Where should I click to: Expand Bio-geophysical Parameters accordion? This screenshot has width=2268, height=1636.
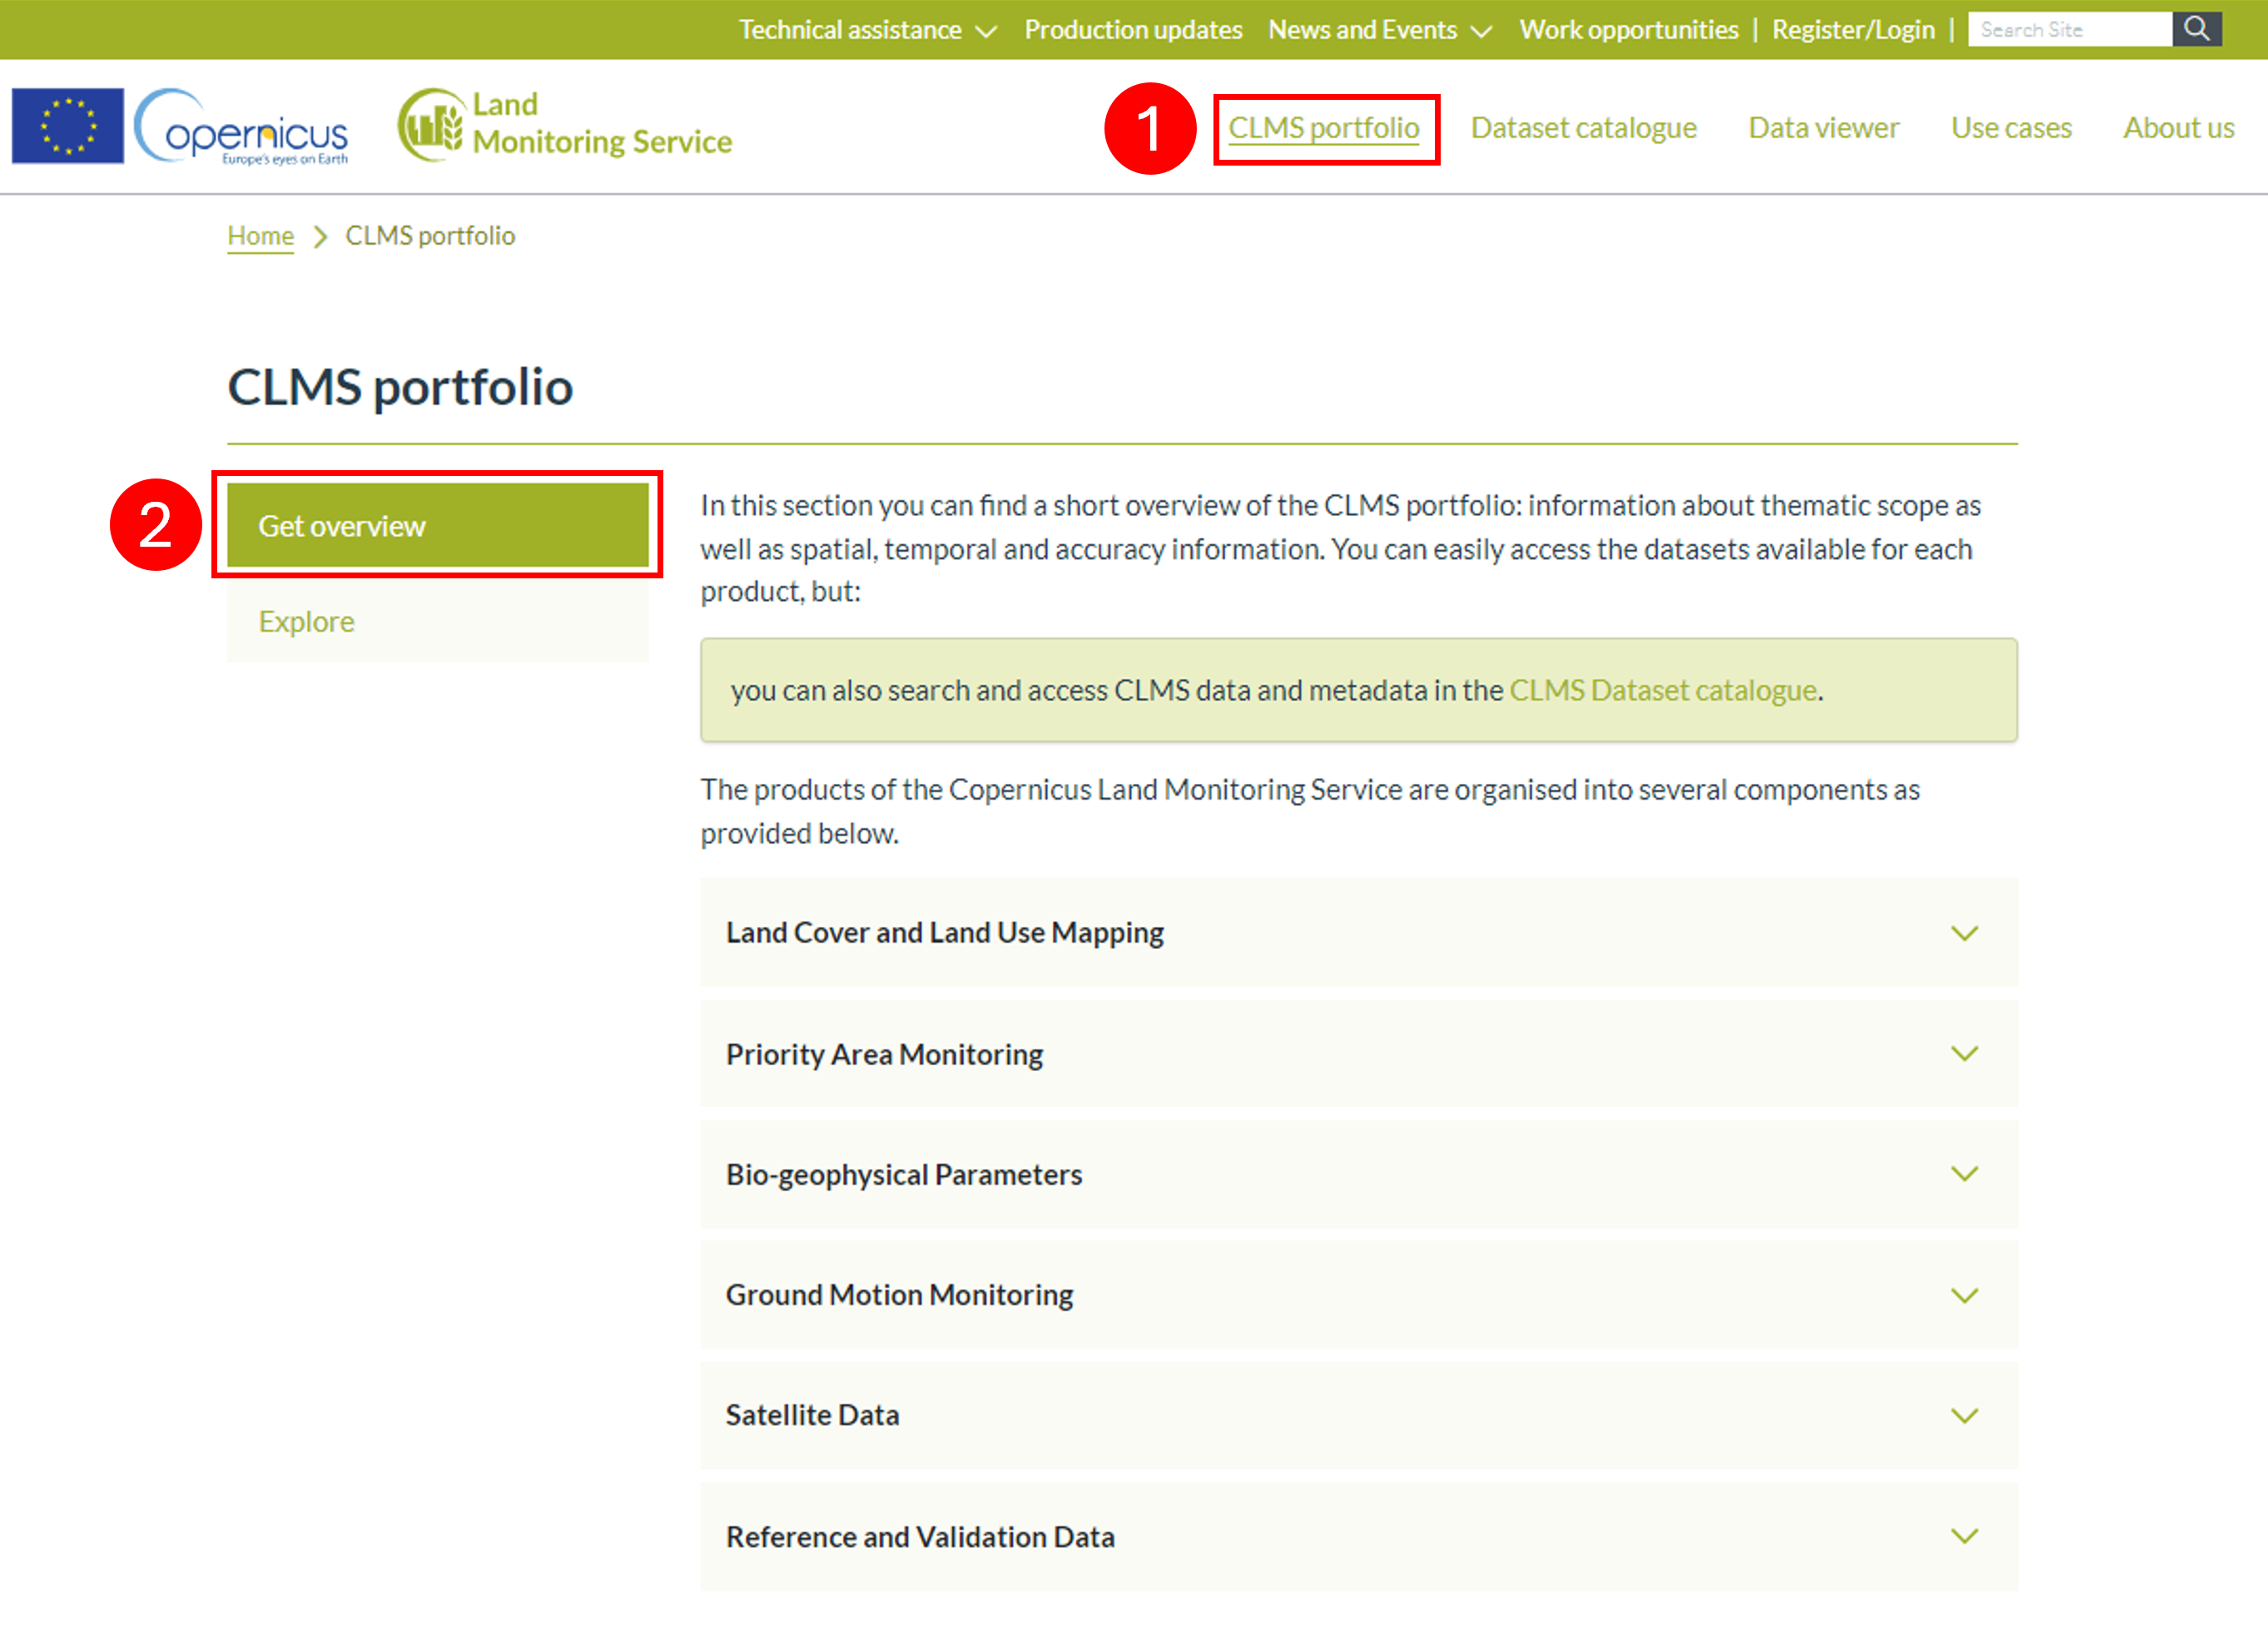coord(1358,1174)
